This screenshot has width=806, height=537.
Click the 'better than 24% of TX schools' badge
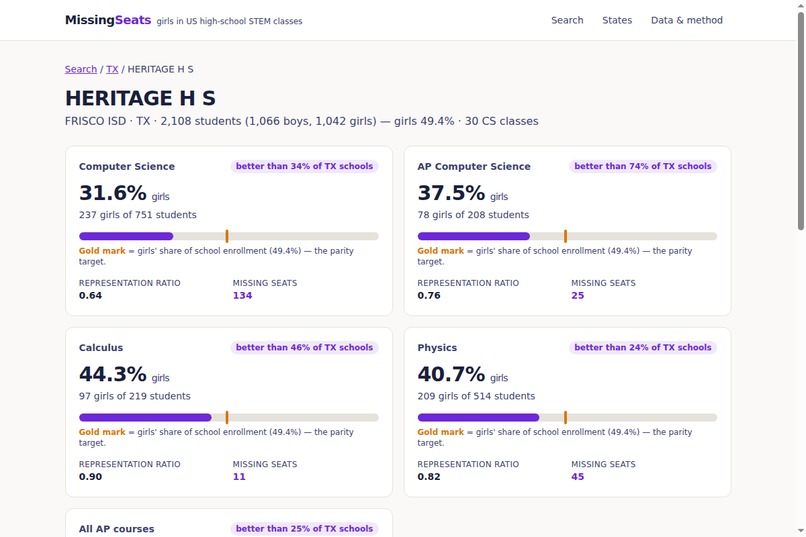(x=643, y=347)
